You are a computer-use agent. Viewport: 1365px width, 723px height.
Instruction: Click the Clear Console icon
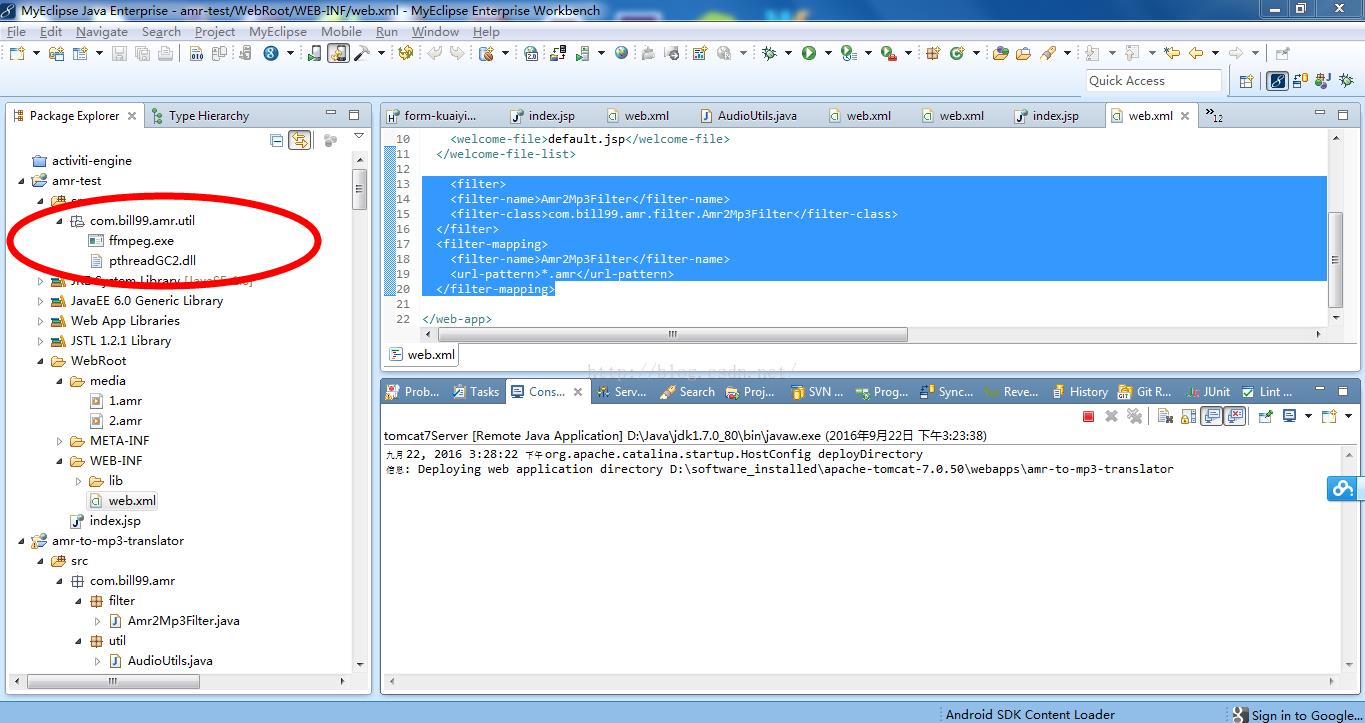click(1165, 416)
